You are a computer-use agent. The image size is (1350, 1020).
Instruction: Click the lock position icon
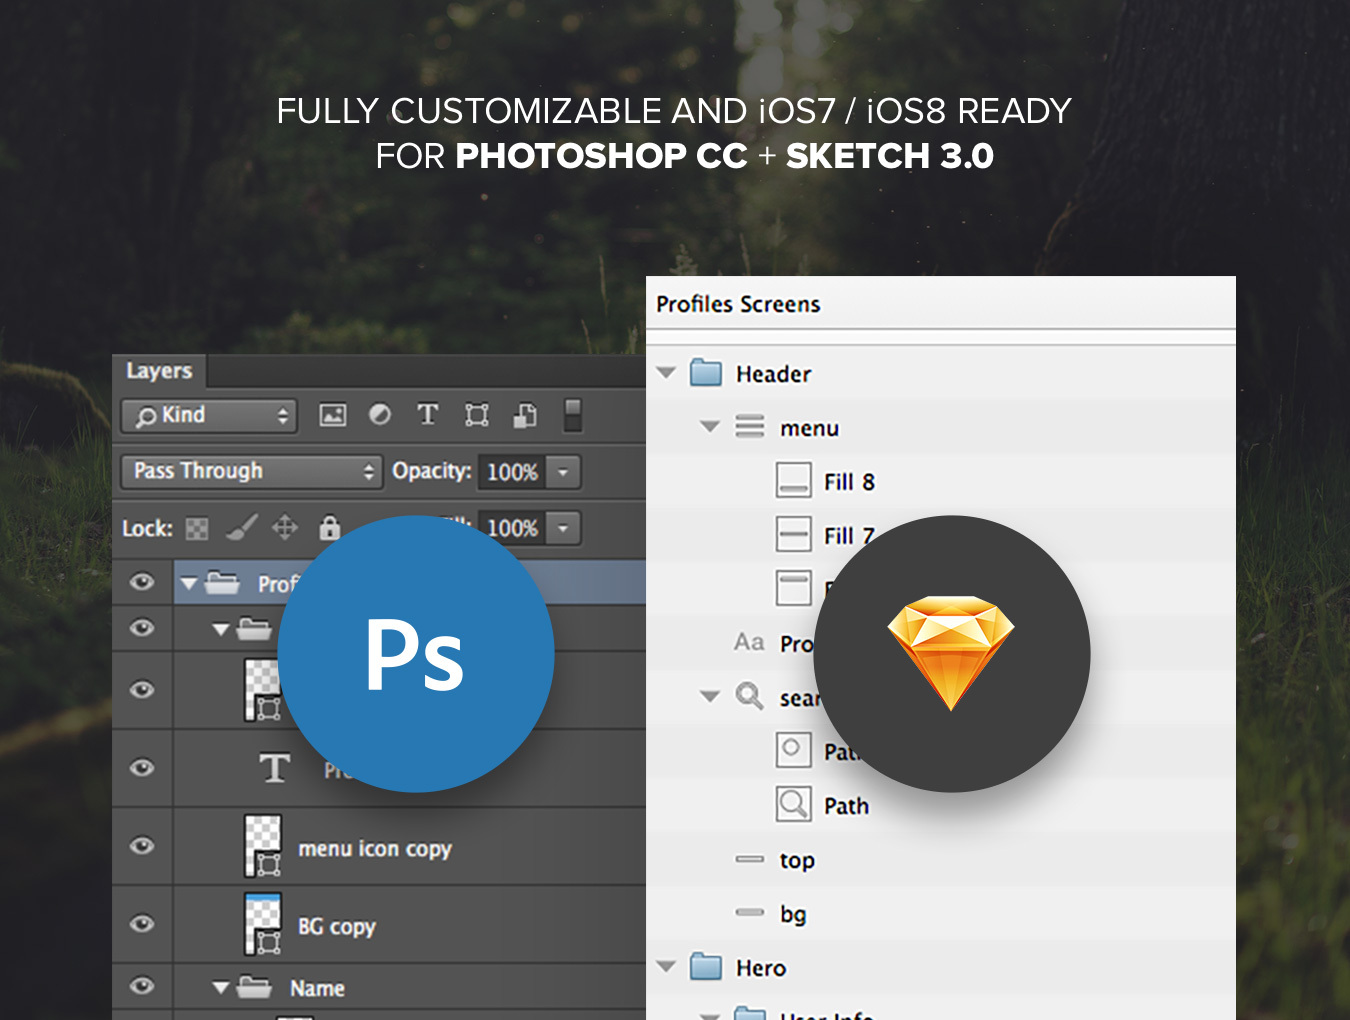pyautogui.click(x=285, y=527)
